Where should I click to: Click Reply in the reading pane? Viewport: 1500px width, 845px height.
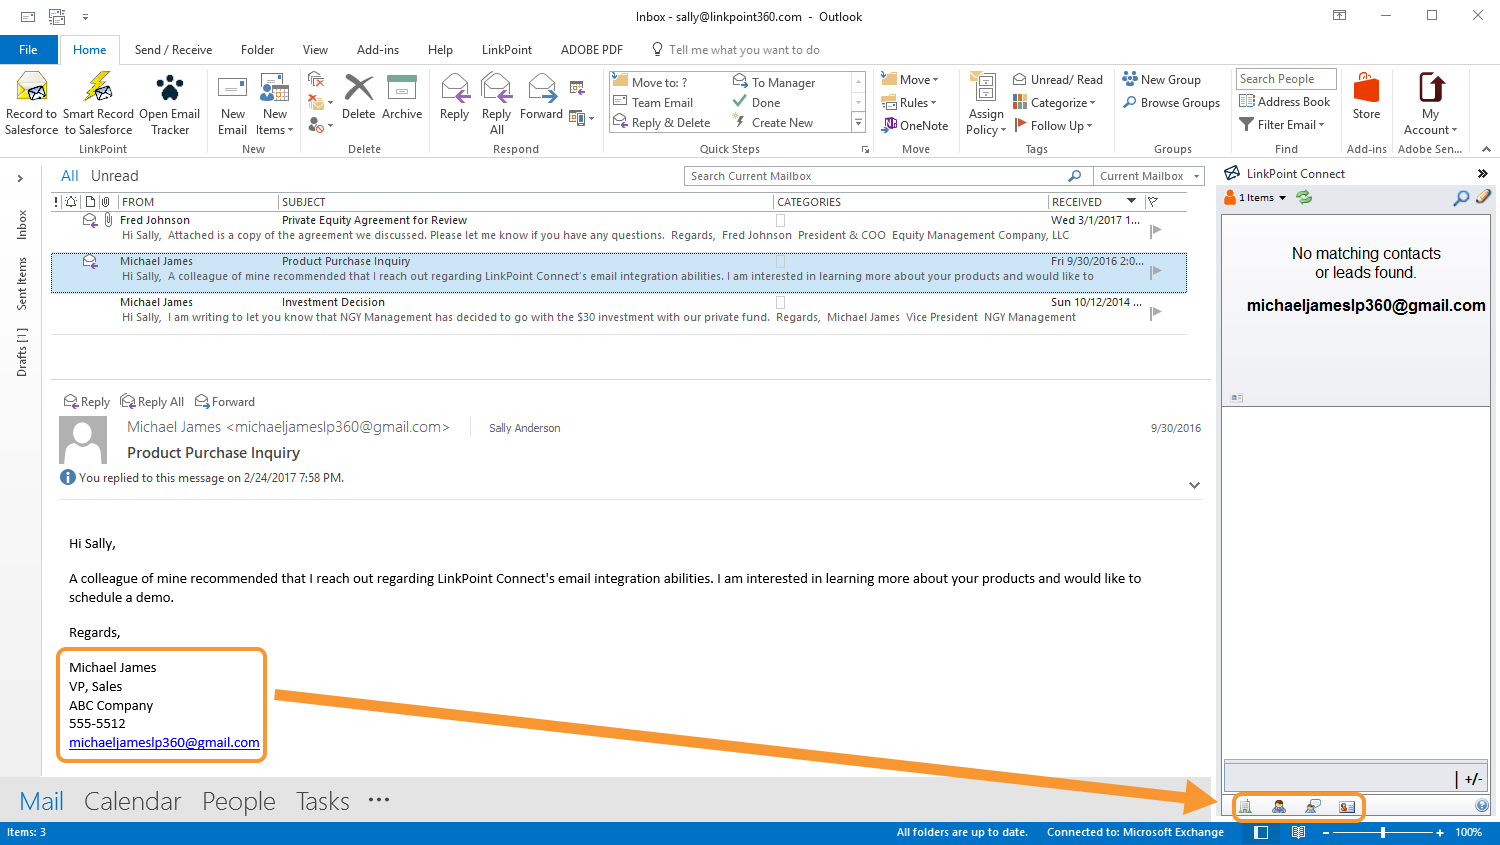click(x=87, y=402)
